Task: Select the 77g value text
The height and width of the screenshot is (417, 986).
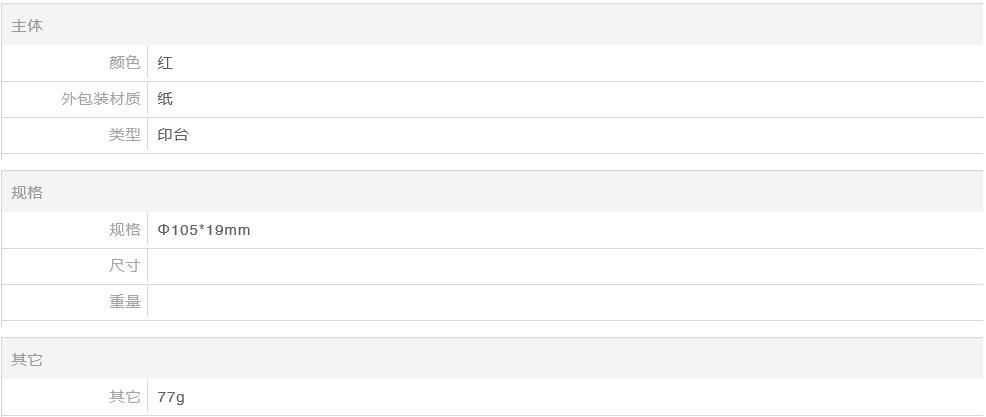Action: point(171,397)
